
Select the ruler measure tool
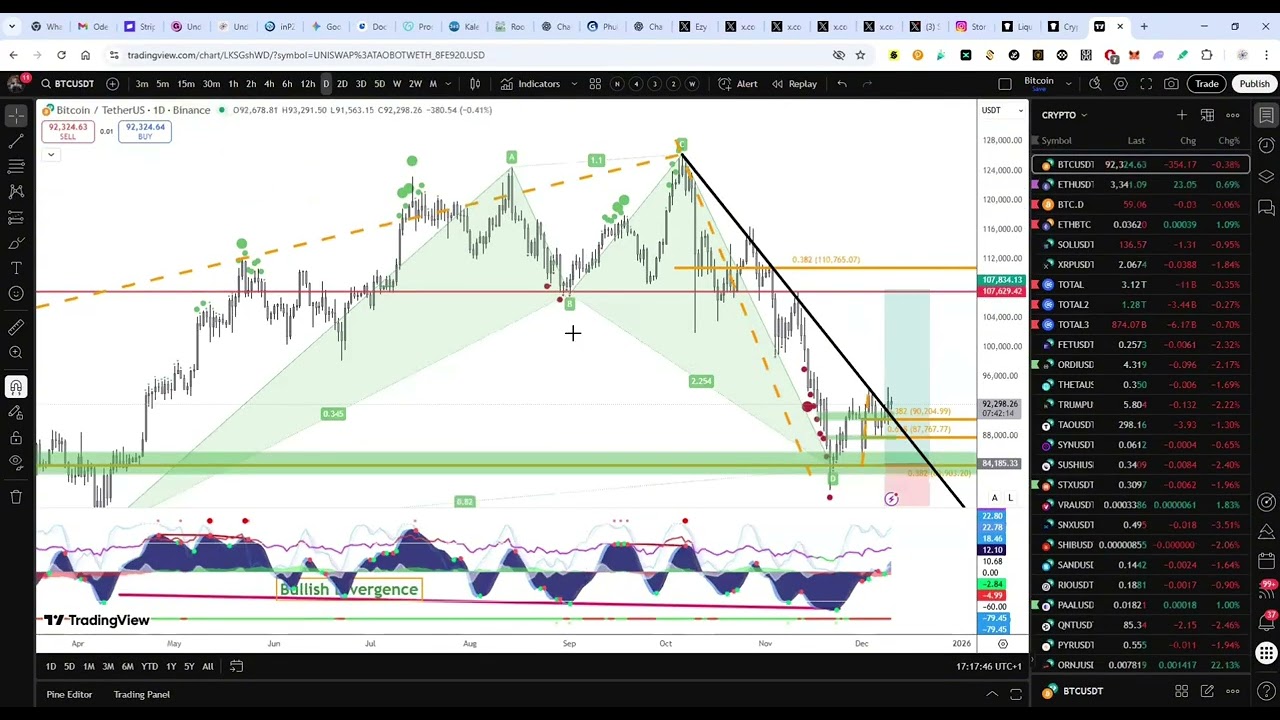click(16, 327)
